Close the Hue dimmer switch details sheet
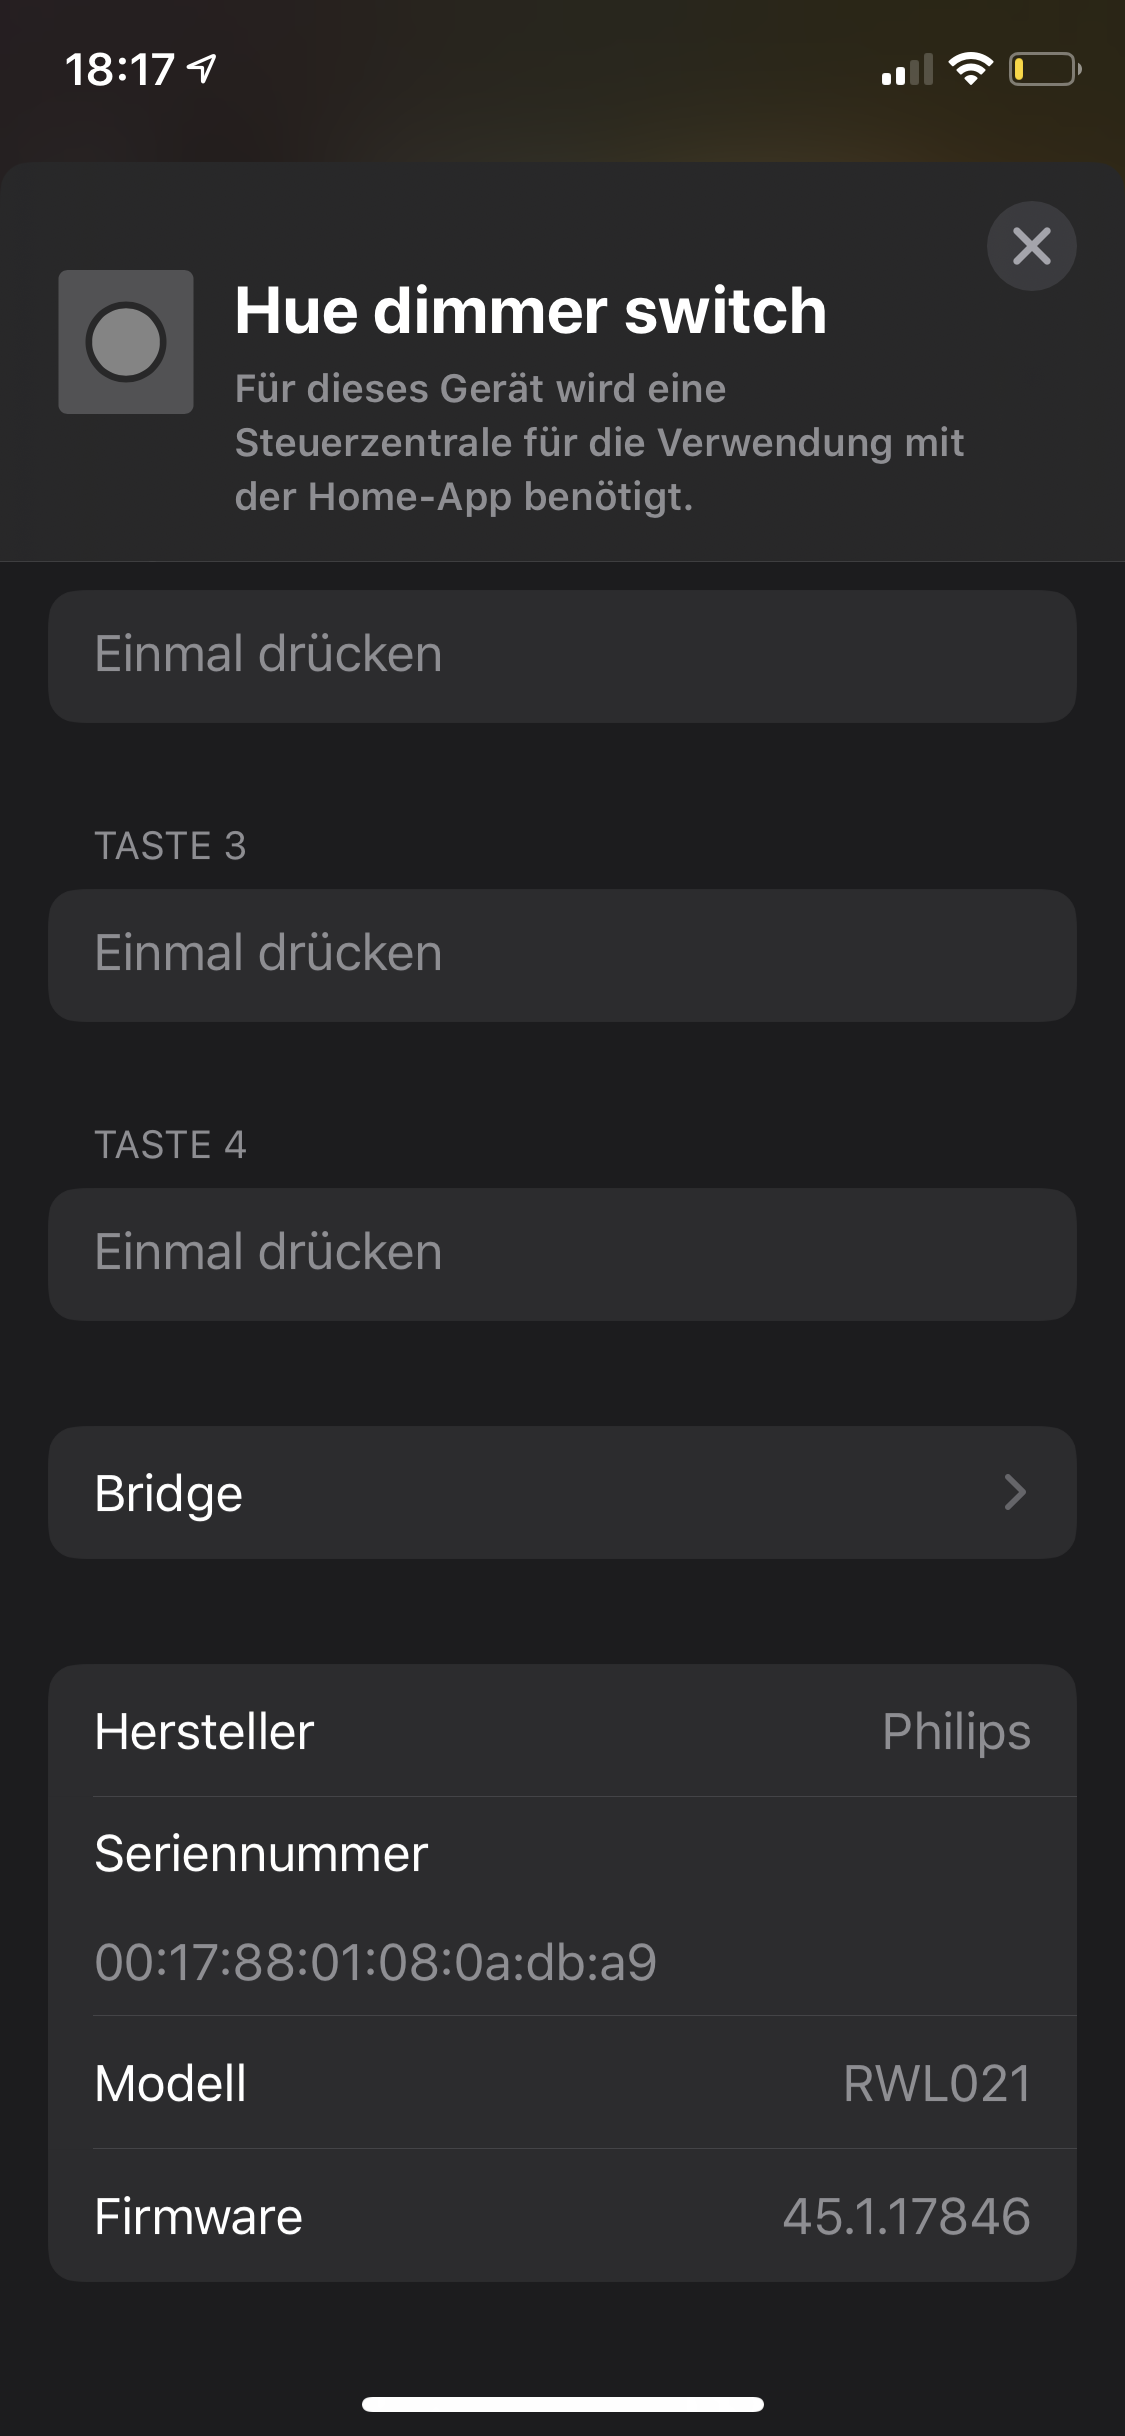The image size is (1125, 2436). (1031, 246)
